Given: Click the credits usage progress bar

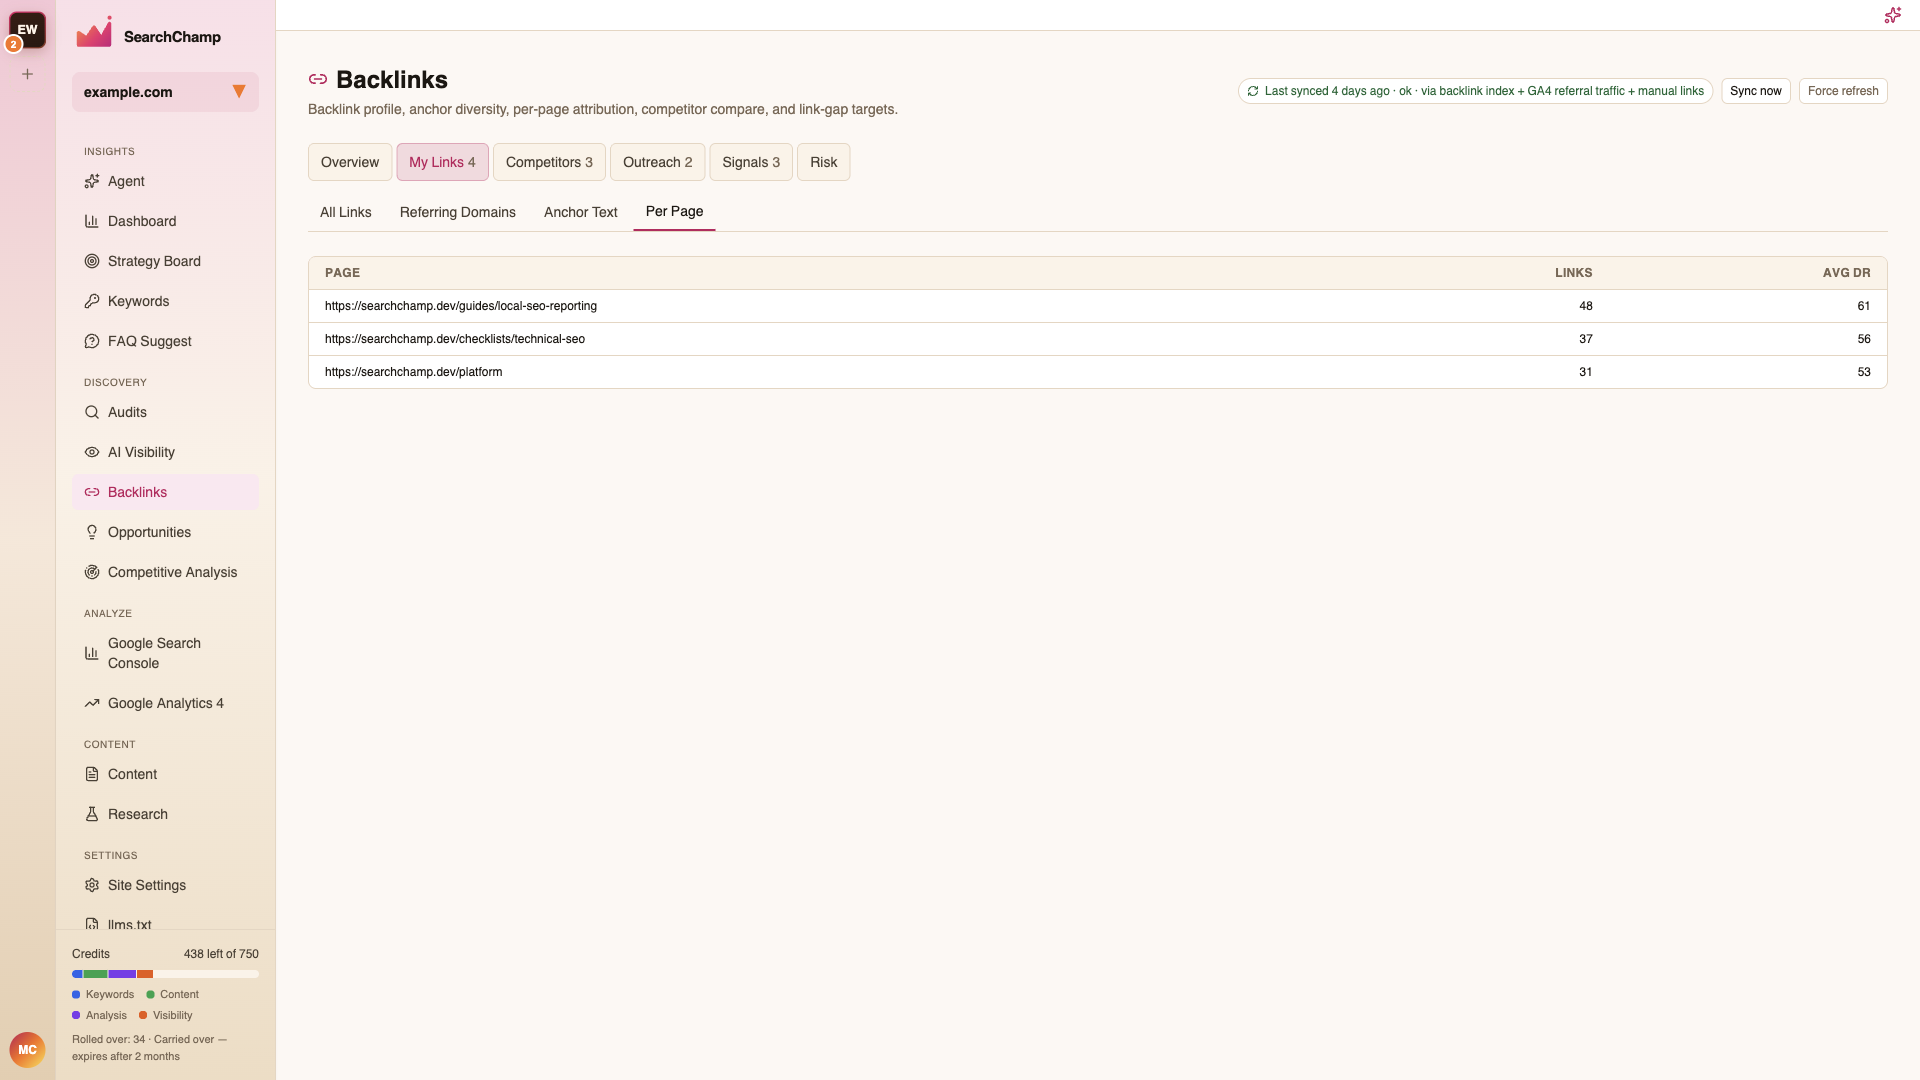Looking at the screenshot, I should tap(165, 974).
